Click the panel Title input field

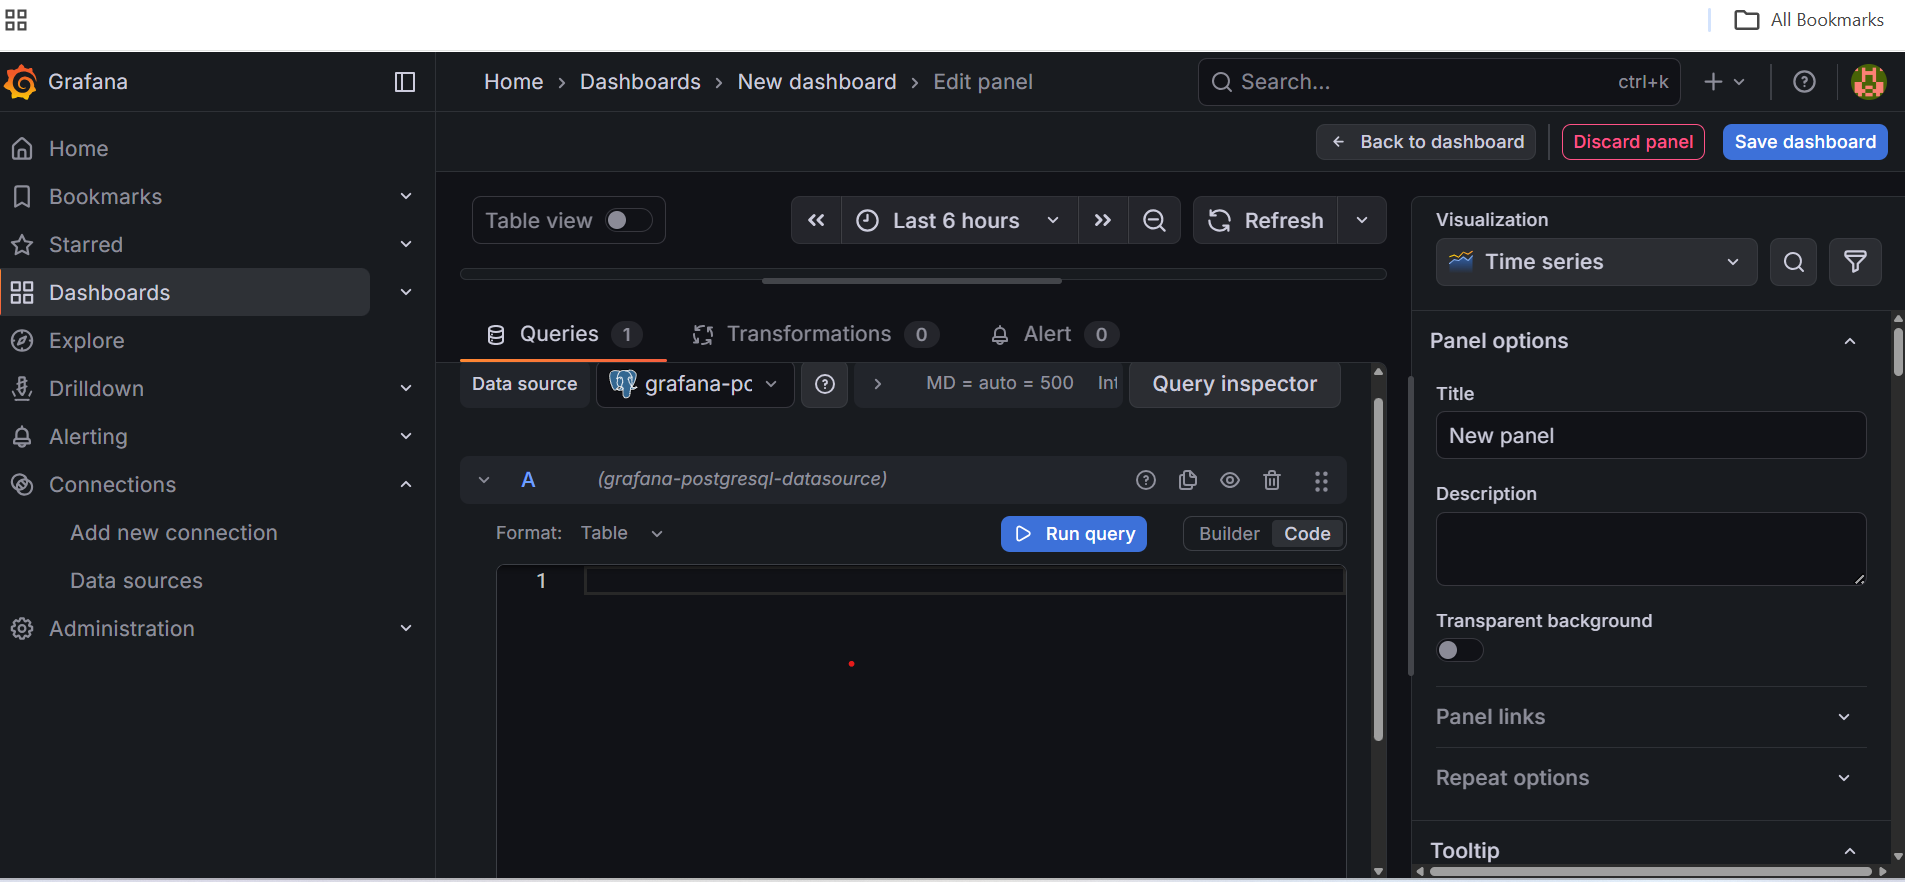click(1651, 436)
